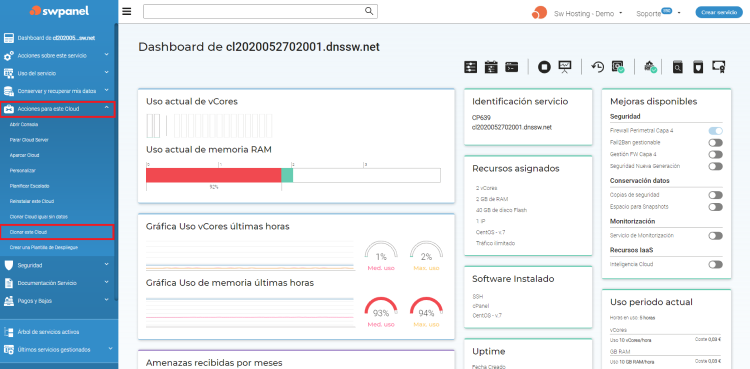Select Planificar Escalado menu entry
This screenshot has width=750, height=369.
click(x=30, y=186)
